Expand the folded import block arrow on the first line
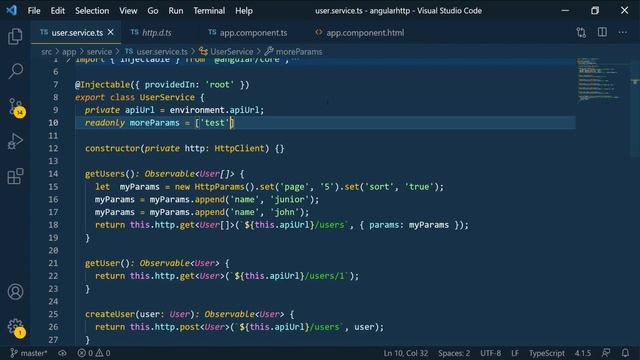 click(x=69, y=60)
